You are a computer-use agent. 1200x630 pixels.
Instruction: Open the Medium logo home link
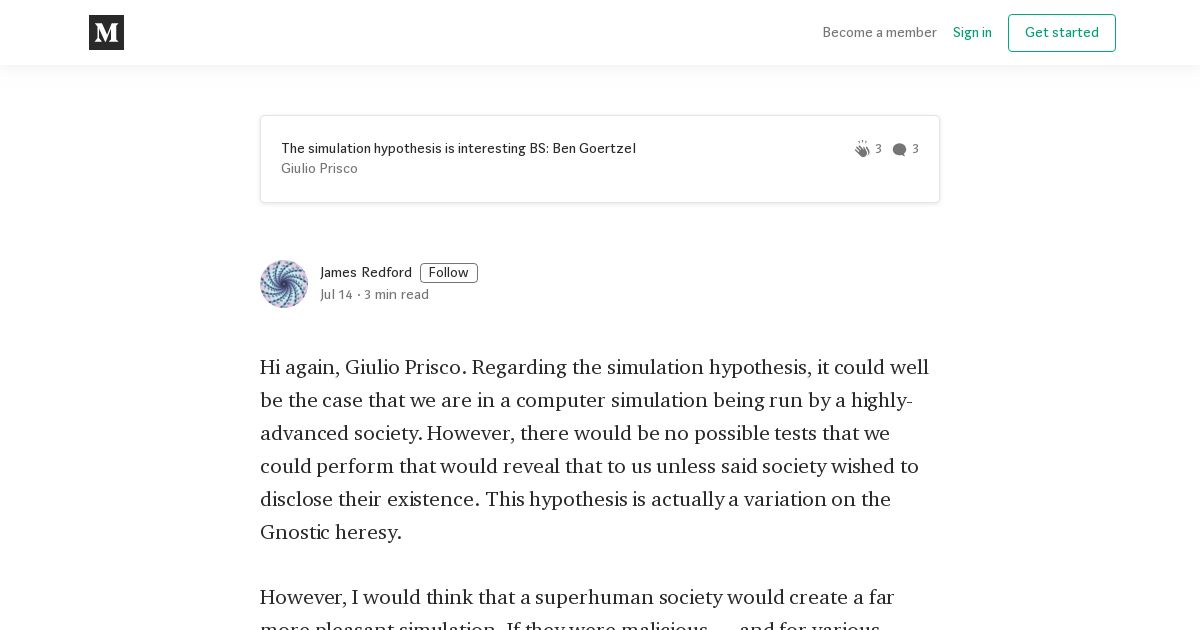pos(106,33)
